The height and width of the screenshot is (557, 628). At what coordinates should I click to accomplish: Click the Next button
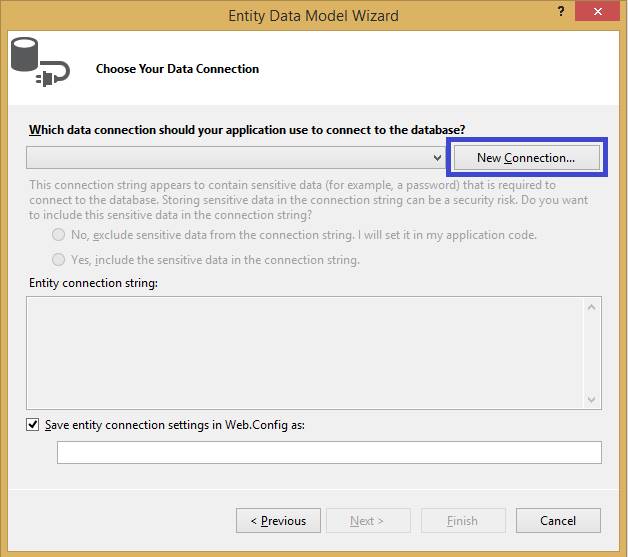366,520
